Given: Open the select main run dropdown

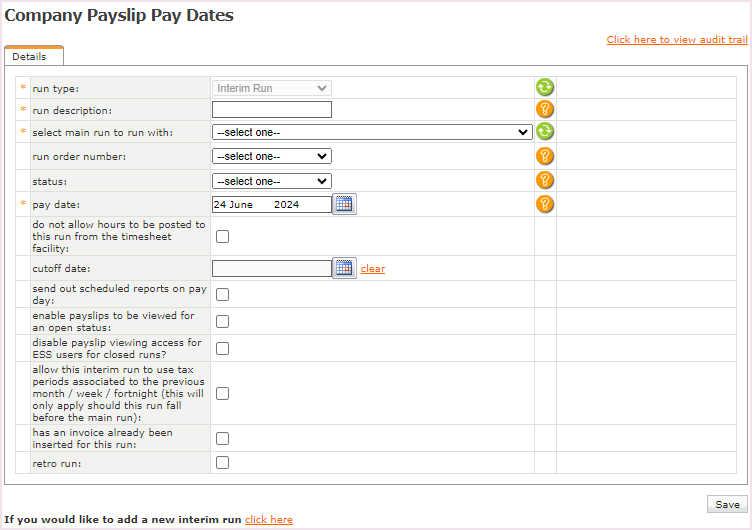Looking at the screenshot, I should [371, 131].
